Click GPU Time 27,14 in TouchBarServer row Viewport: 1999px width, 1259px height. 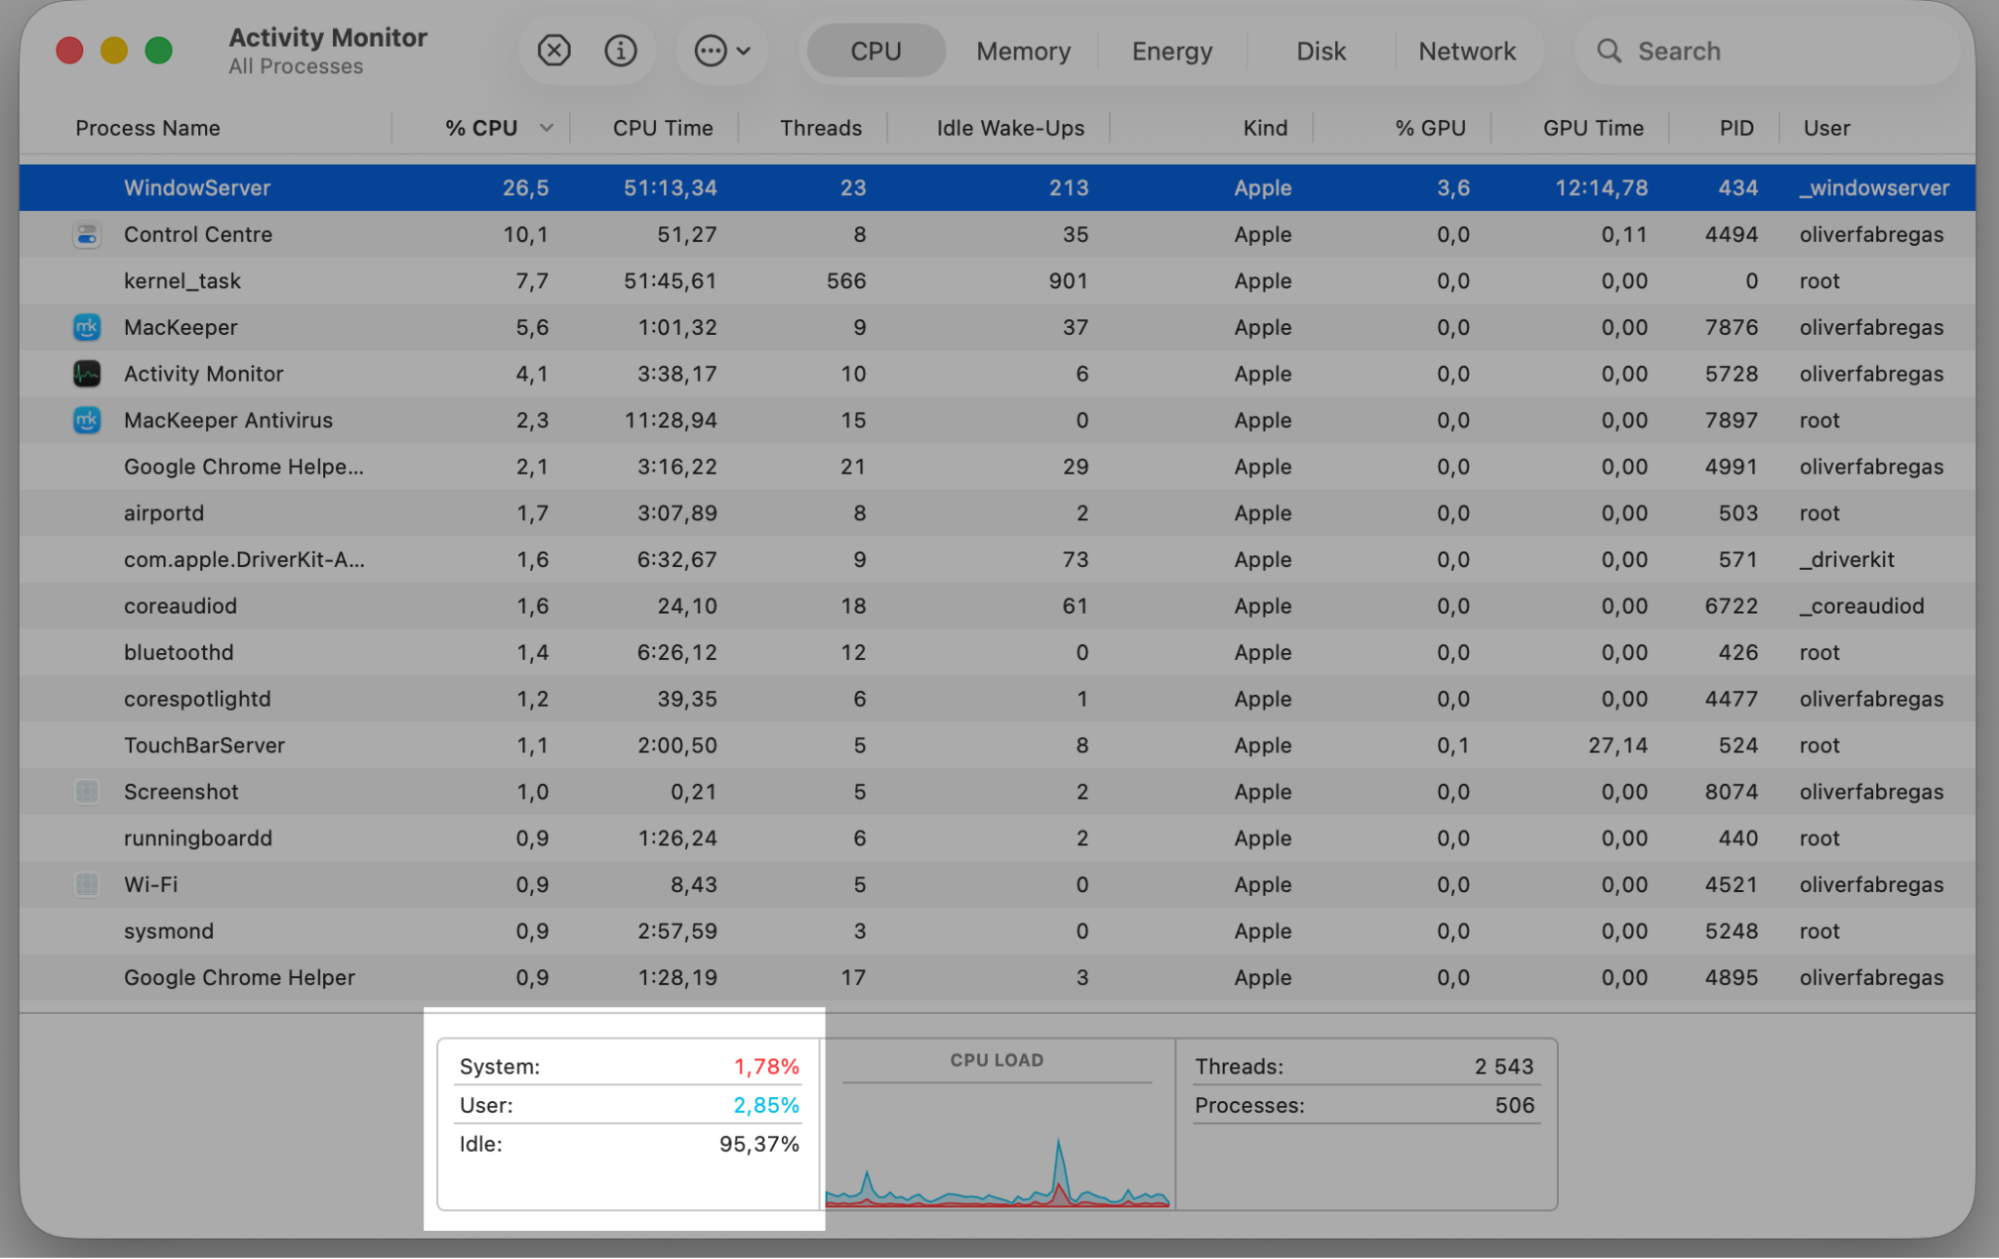(x=1617, y=746)
